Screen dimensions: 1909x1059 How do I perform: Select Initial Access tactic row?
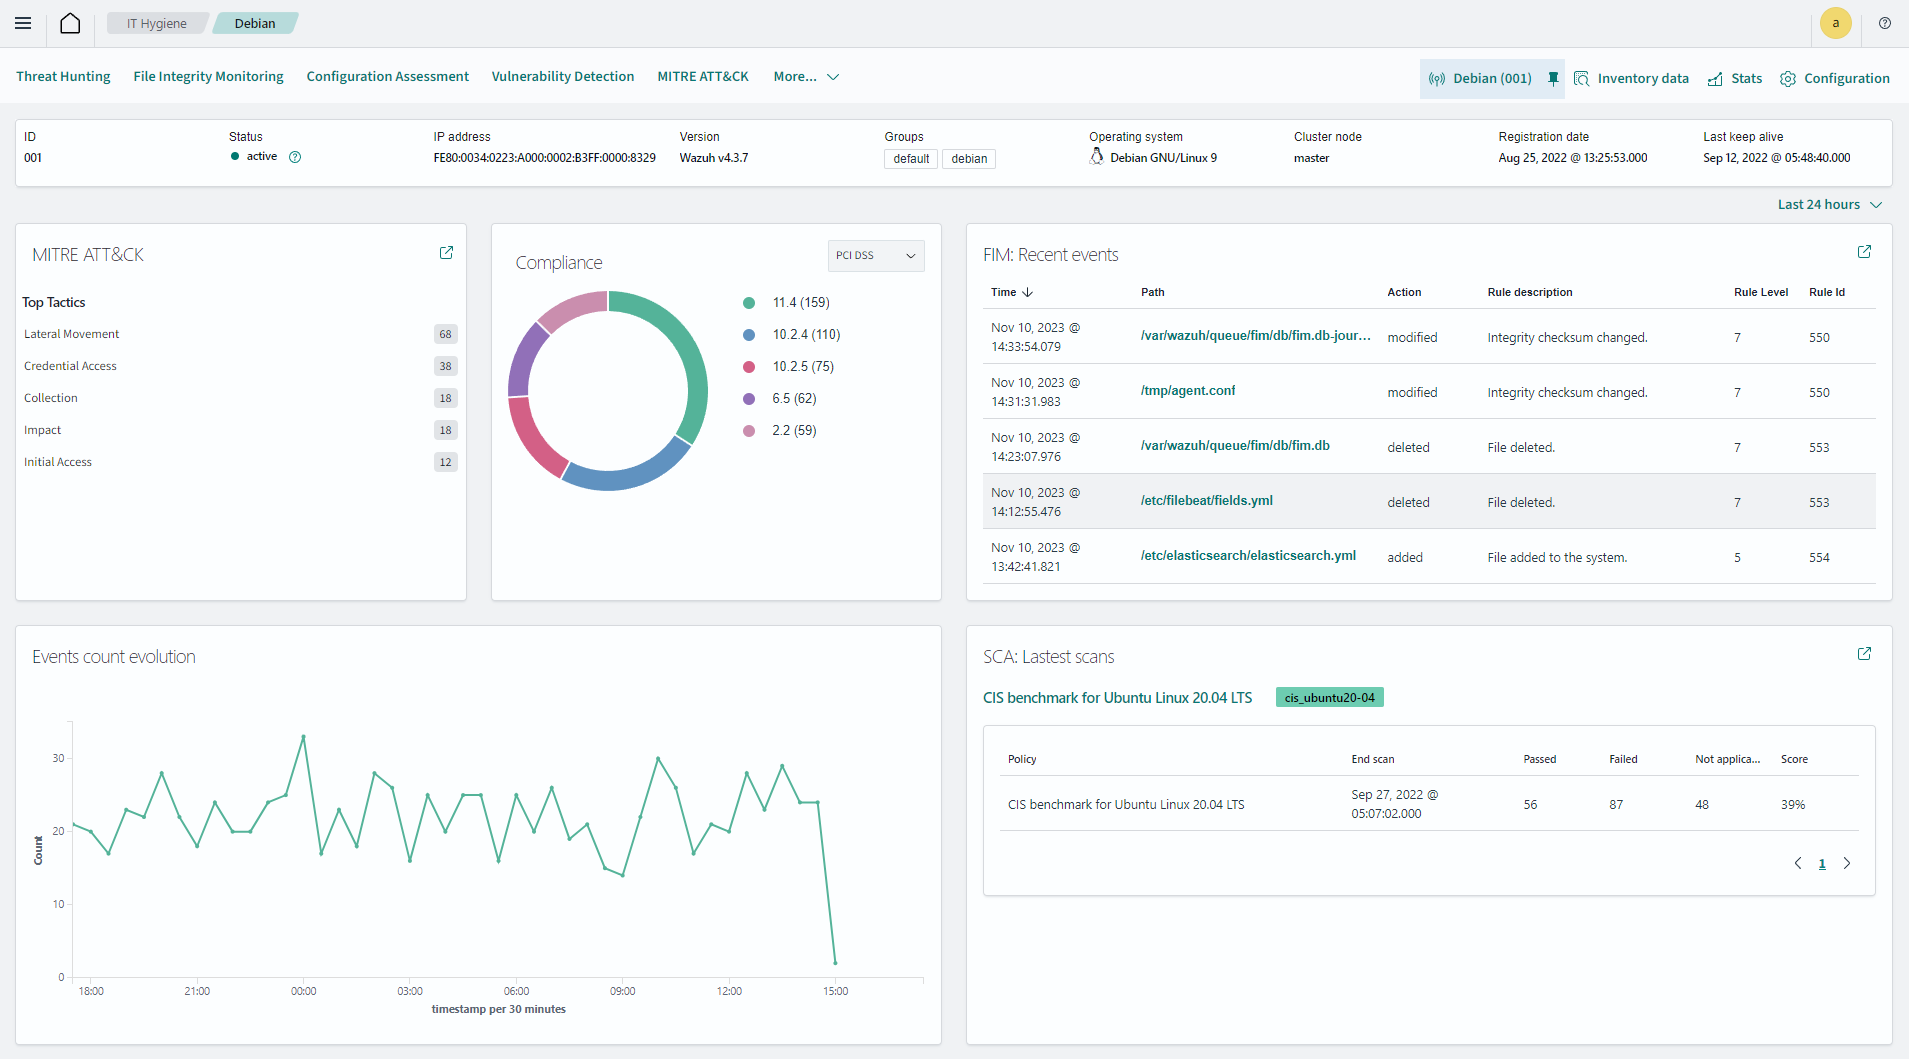pyautogui.click(x=240, y=462)
